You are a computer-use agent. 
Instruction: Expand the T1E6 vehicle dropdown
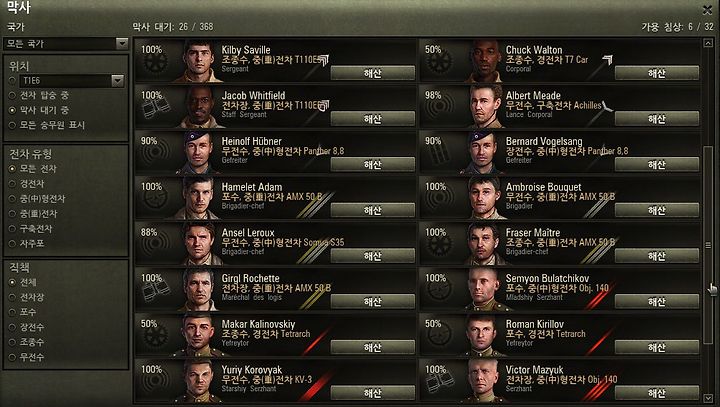118,81
